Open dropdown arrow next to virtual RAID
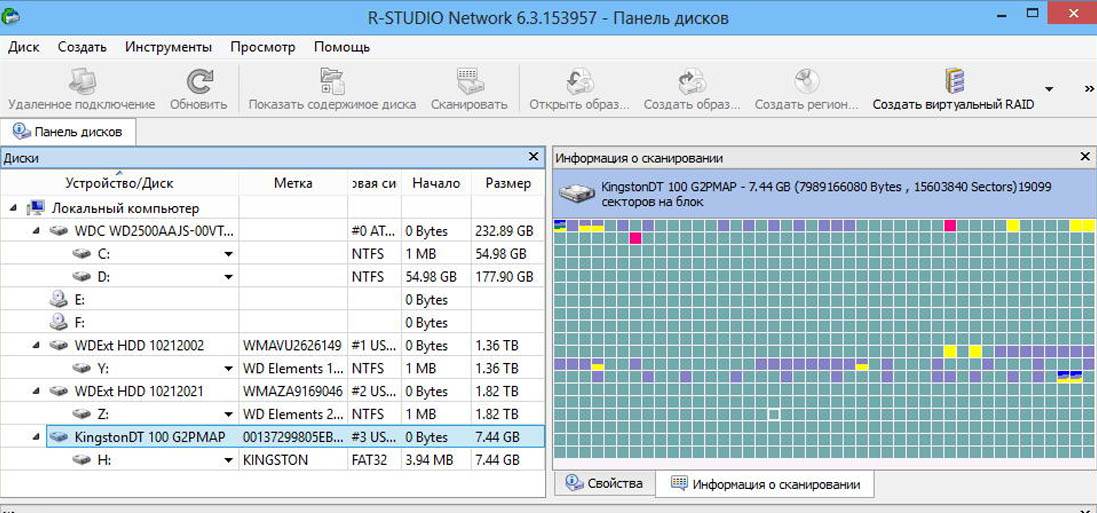1097x513 pixels. [x=1049, y=88]
